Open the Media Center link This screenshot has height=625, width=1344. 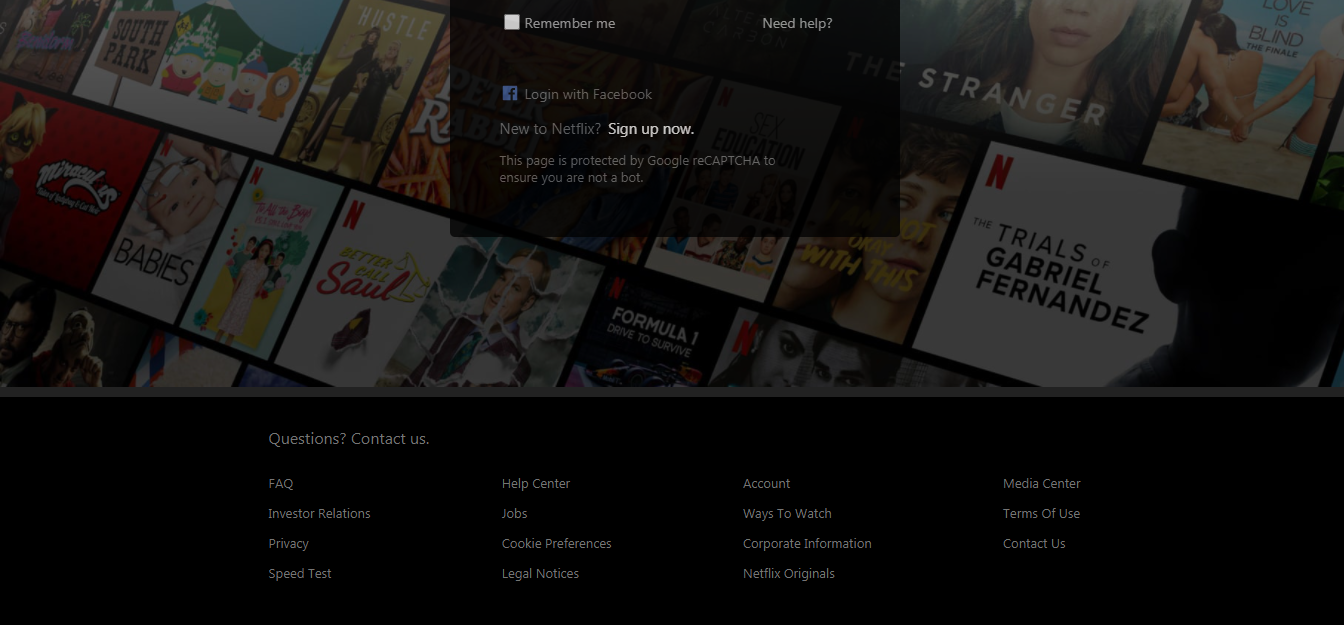click(1042, 484)
